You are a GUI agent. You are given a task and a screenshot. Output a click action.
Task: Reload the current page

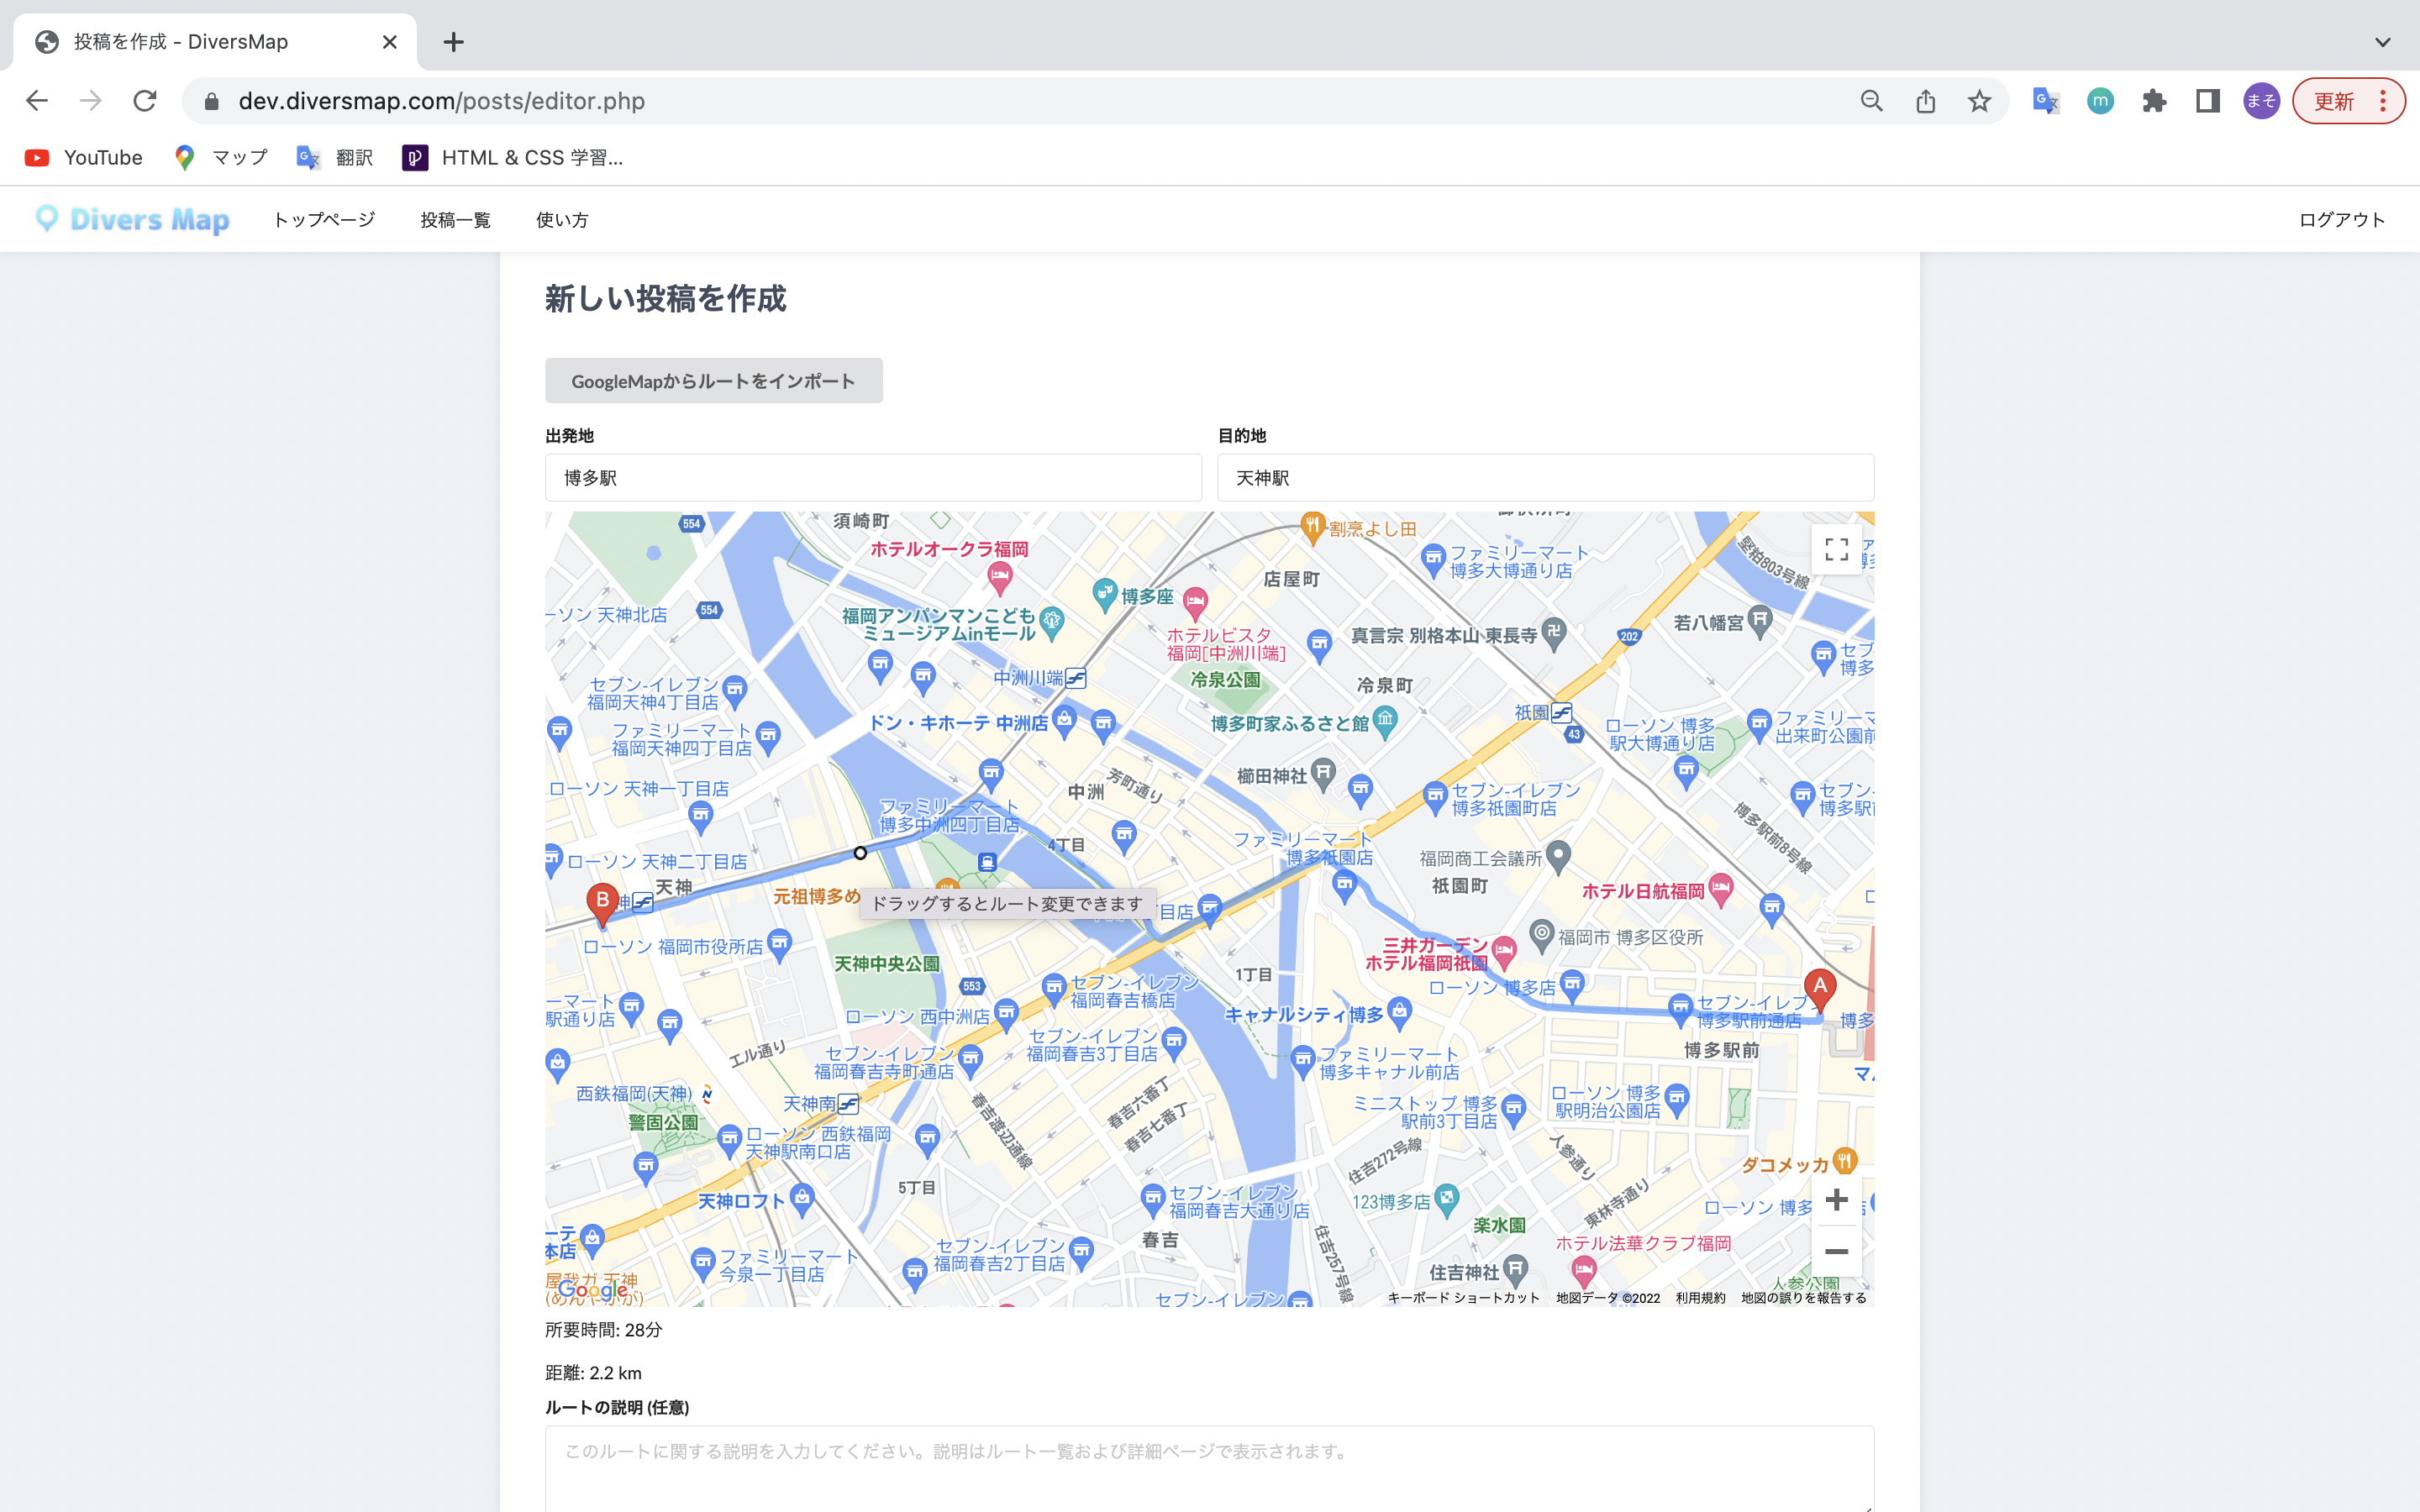tap(144, 100)
